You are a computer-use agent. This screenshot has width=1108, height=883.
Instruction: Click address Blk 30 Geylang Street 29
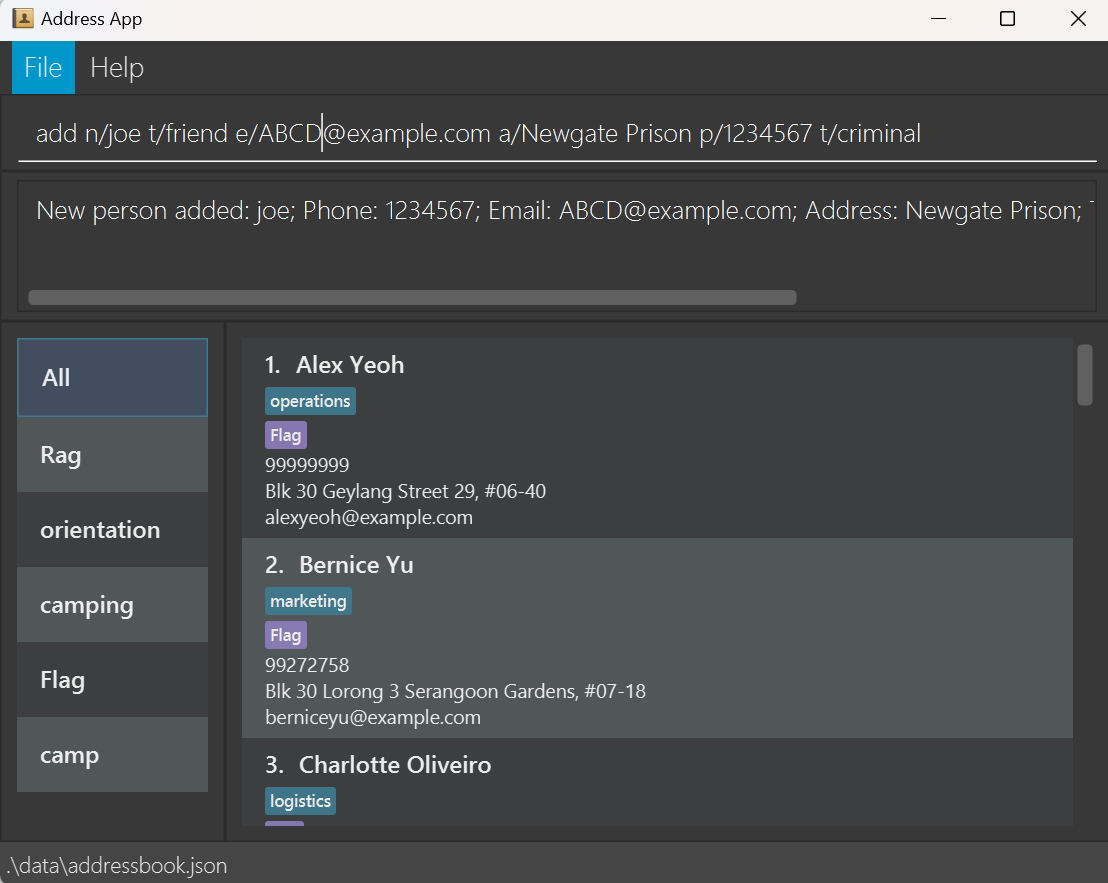(x=406, y=491)
